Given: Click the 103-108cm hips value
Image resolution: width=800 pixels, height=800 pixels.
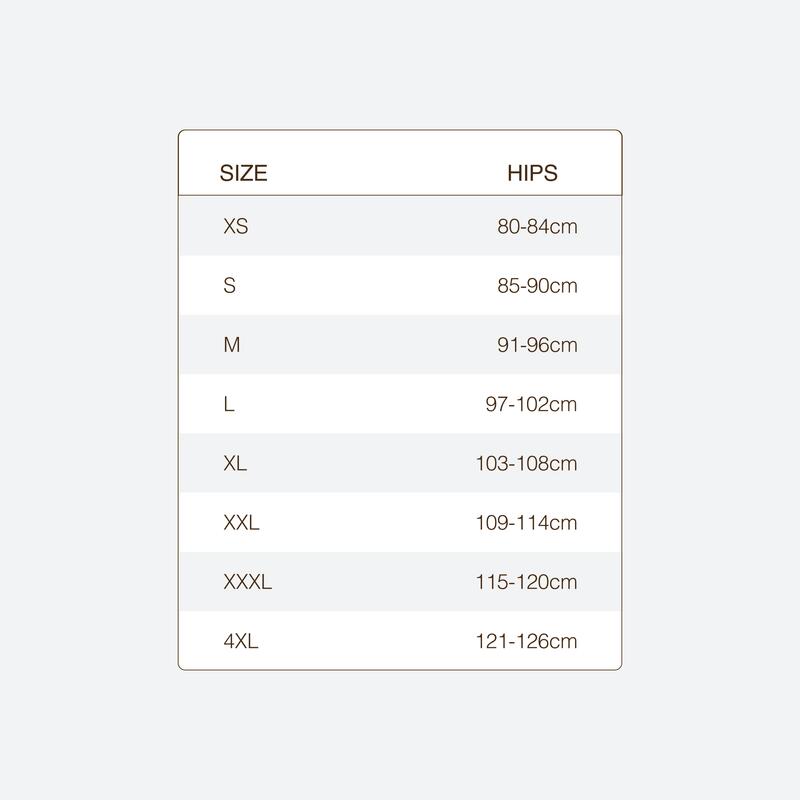Looking at the screenshot, I should click(x=527, y=463).
